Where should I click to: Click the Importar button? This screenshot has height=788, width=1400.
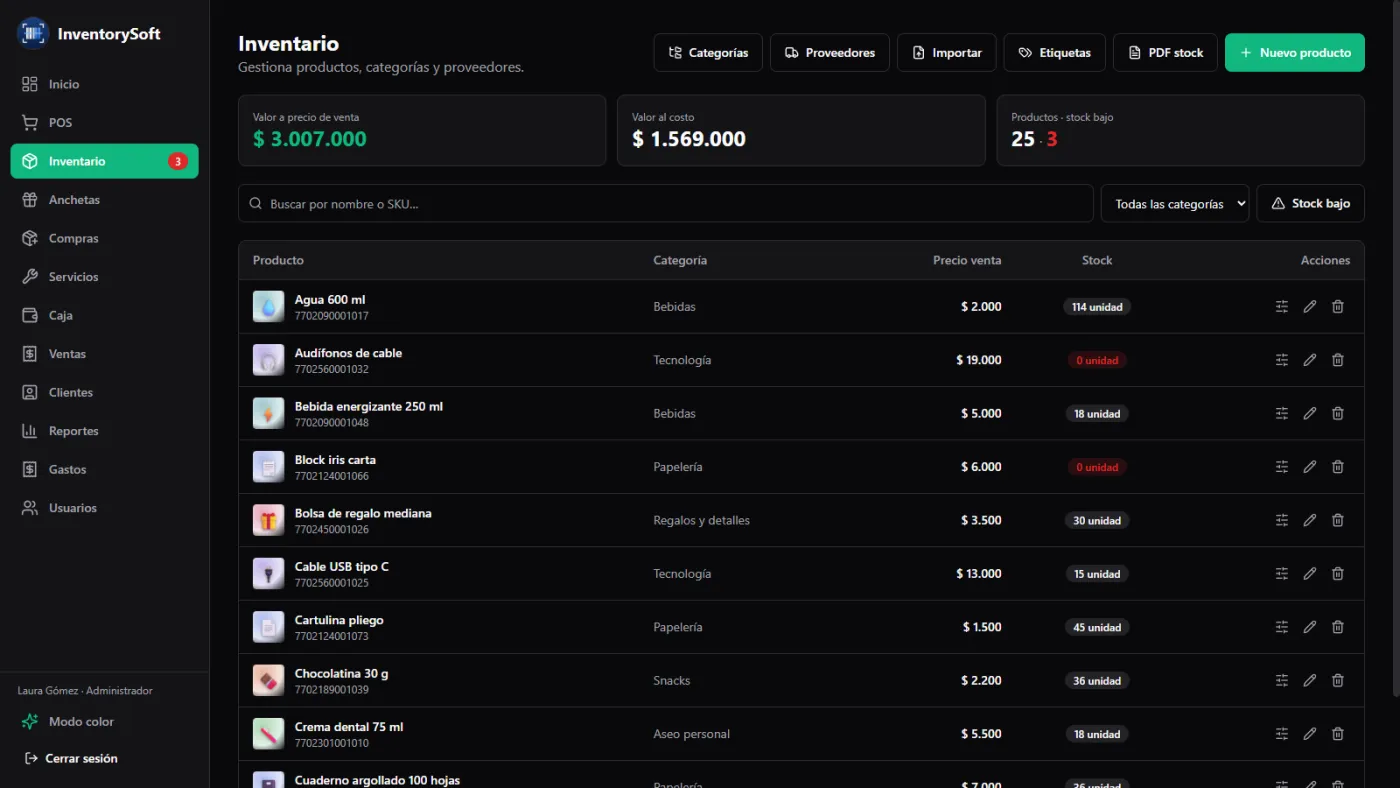(946, 53)
